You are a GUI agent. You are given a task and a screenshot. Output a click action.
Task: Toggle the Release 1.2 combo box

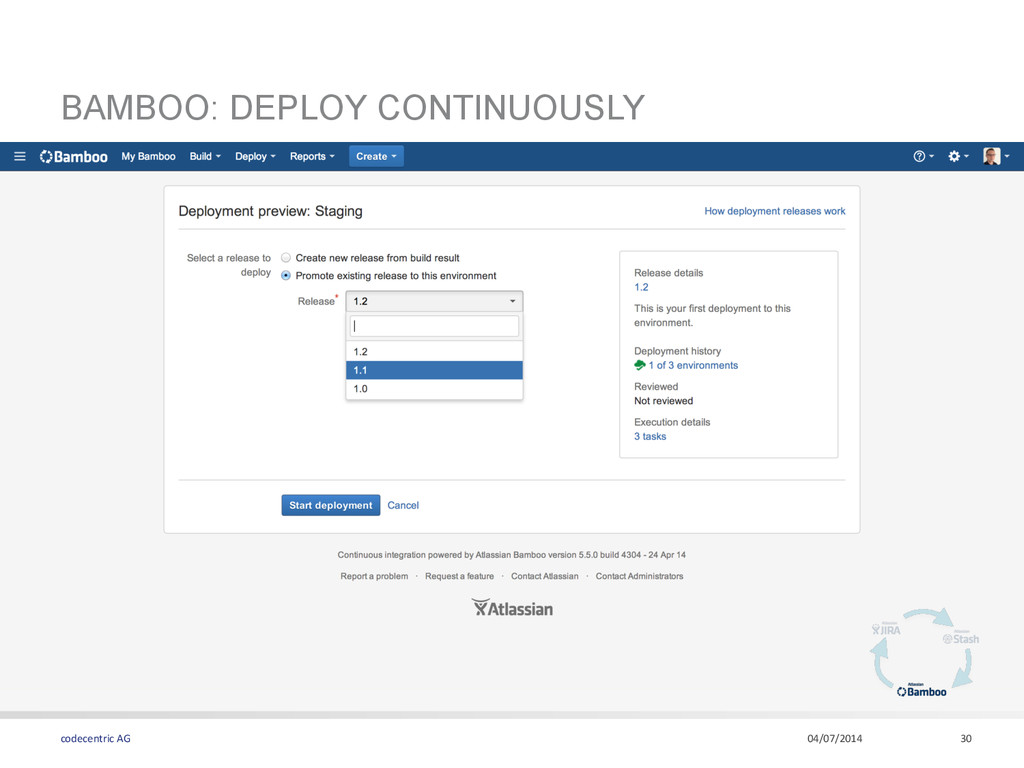coord(434,301)
